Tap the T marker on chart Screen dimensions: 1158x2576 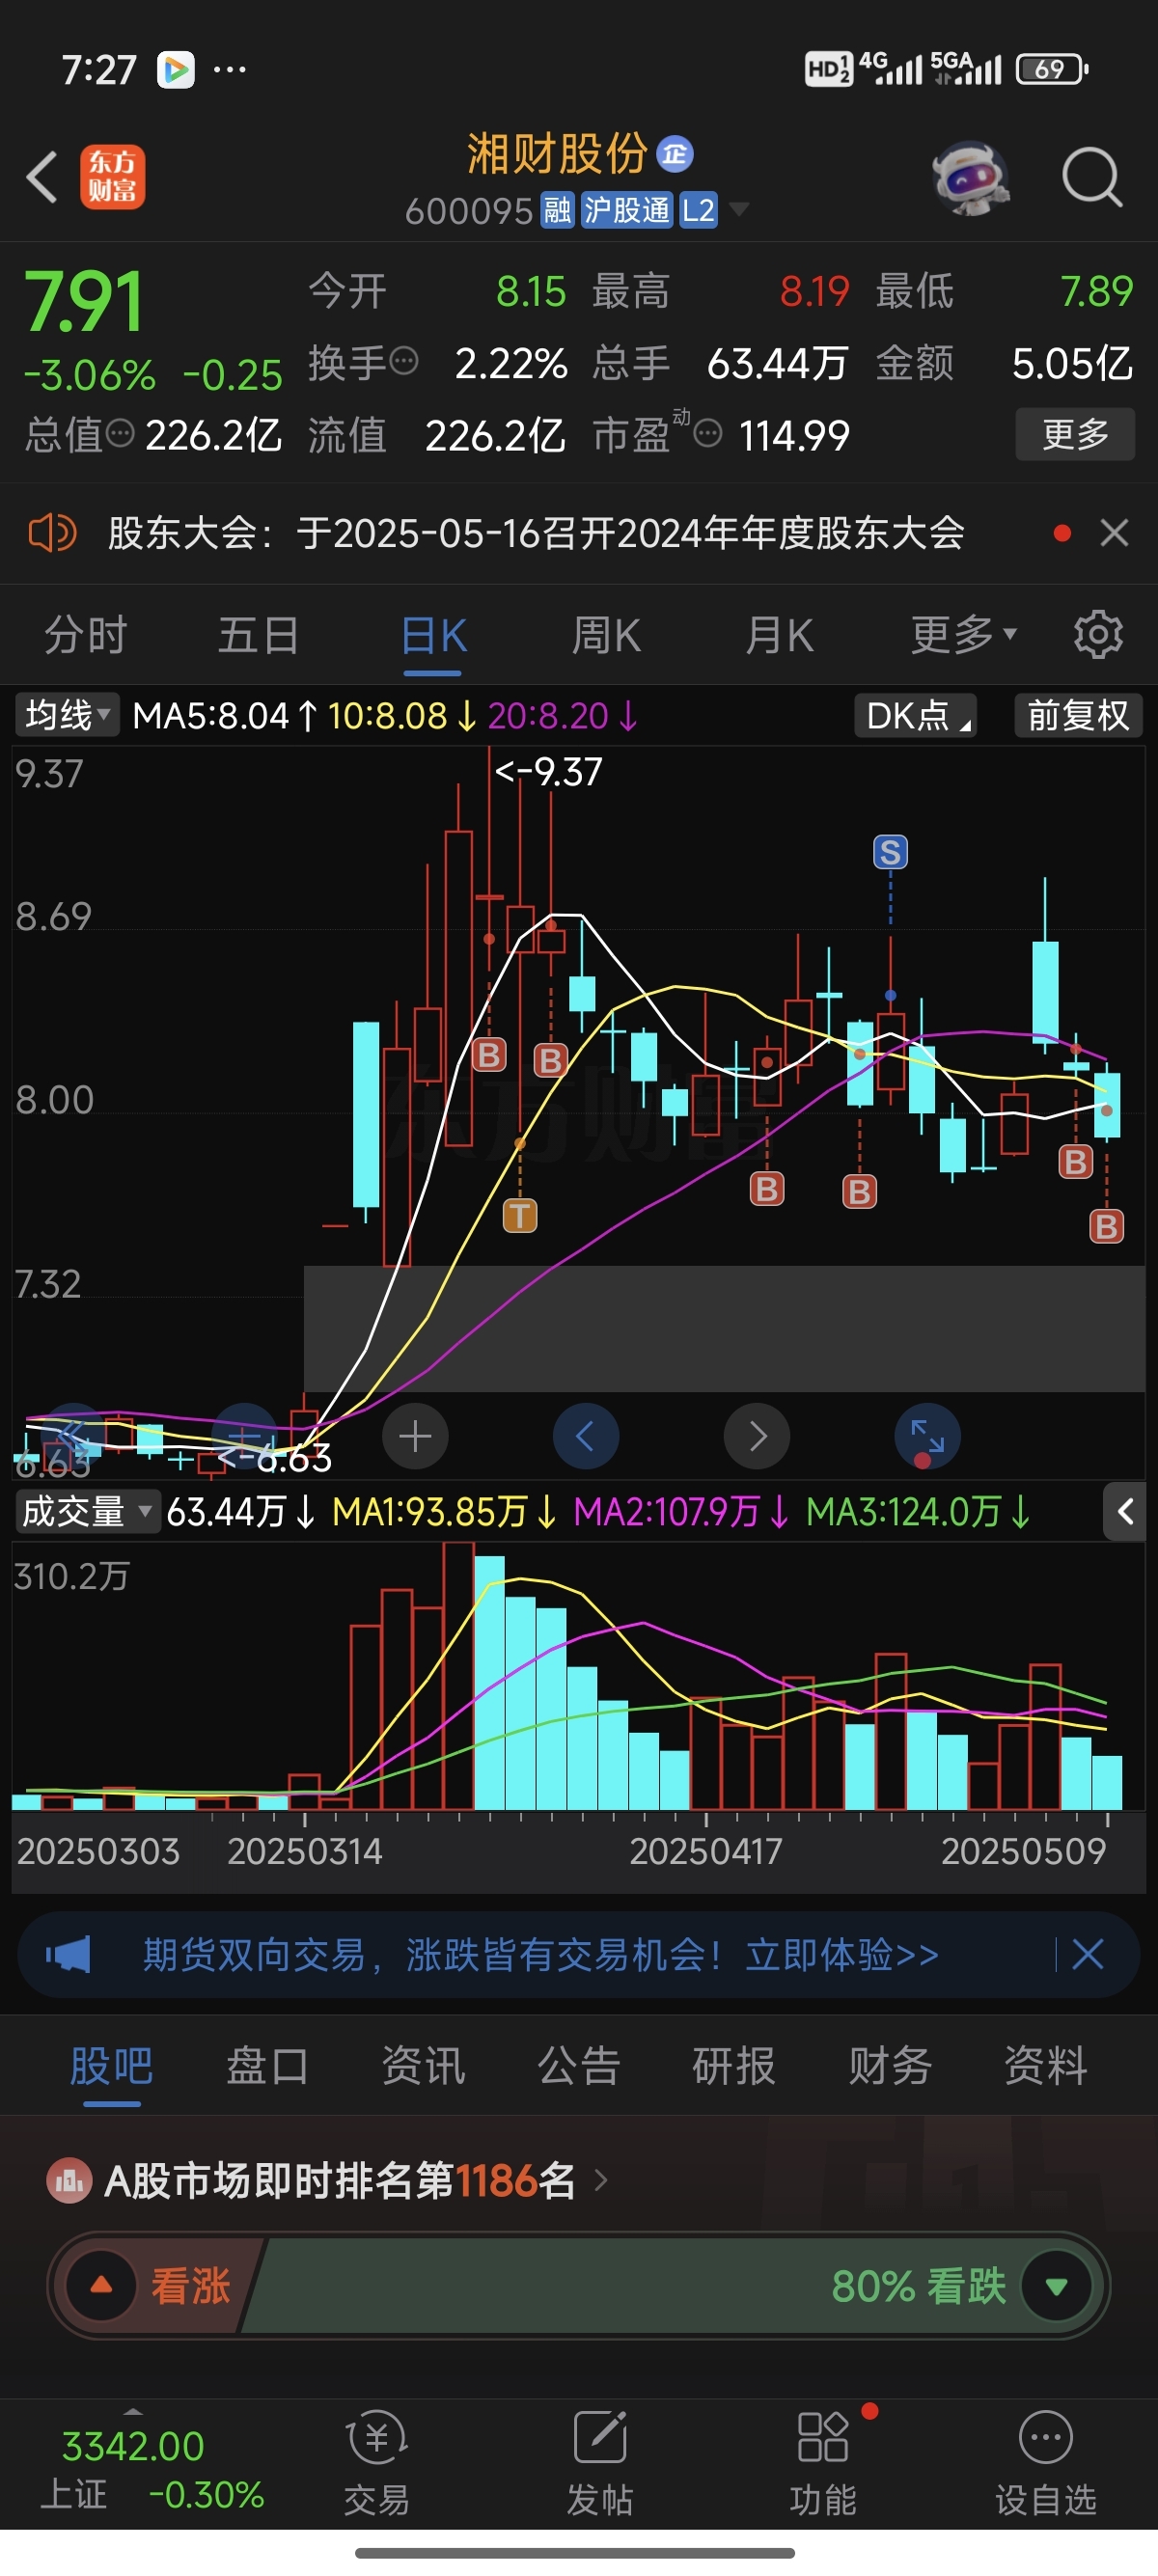[519, 1216]
